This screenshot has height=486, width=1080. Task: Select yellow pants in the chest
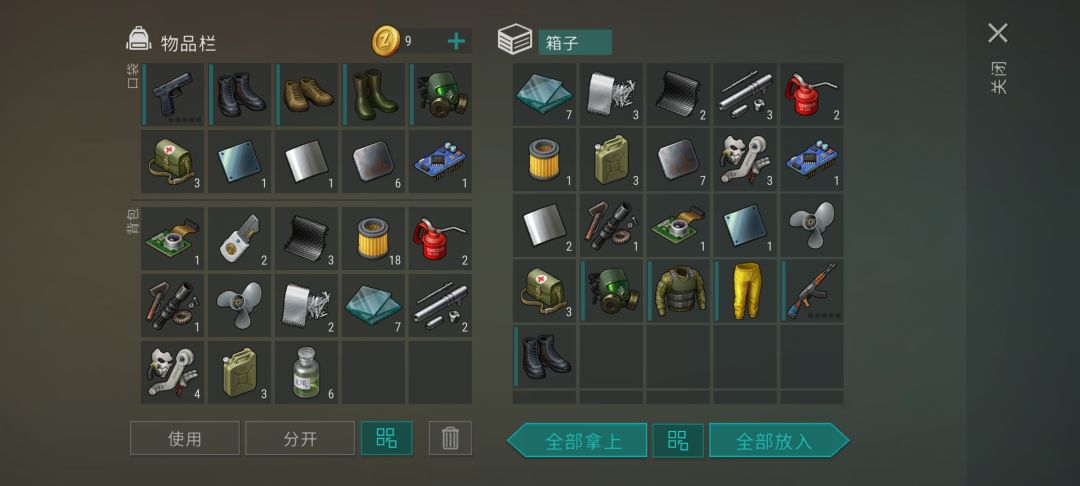pos(745,290)
